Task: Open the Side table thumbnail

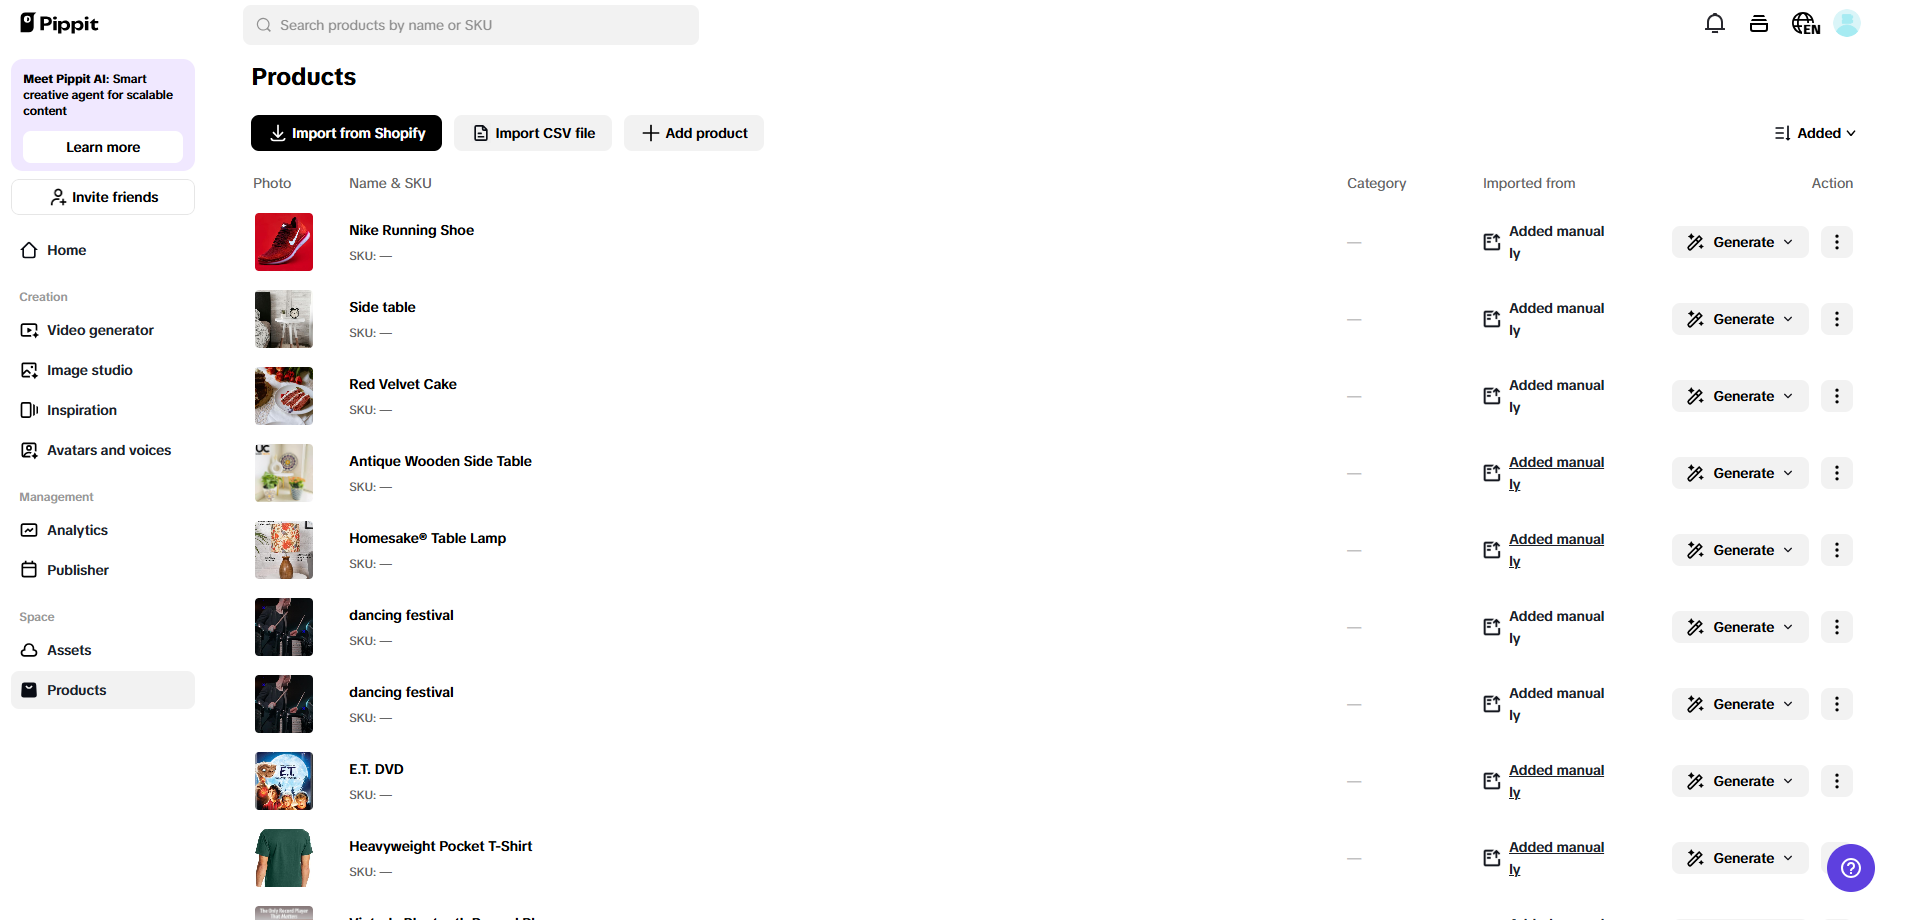Action: (x=284, y=319)
